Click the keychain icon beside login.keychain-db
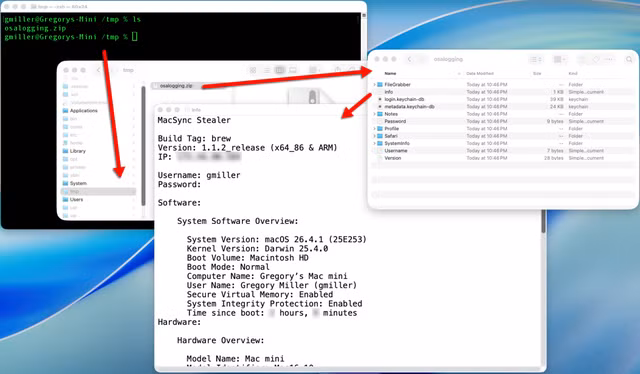Viewport: 640px width, 374px height. (380, 99)
